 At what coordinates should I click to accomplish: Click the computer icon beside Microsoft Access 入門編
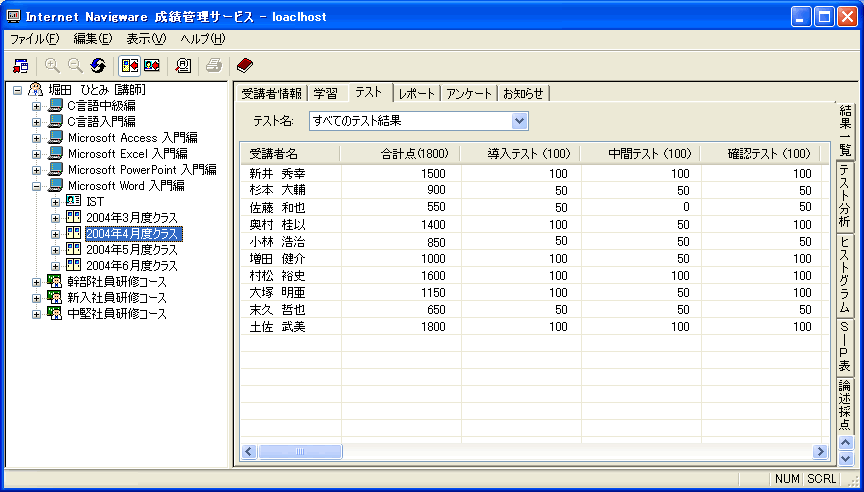(x=55, y=138)
